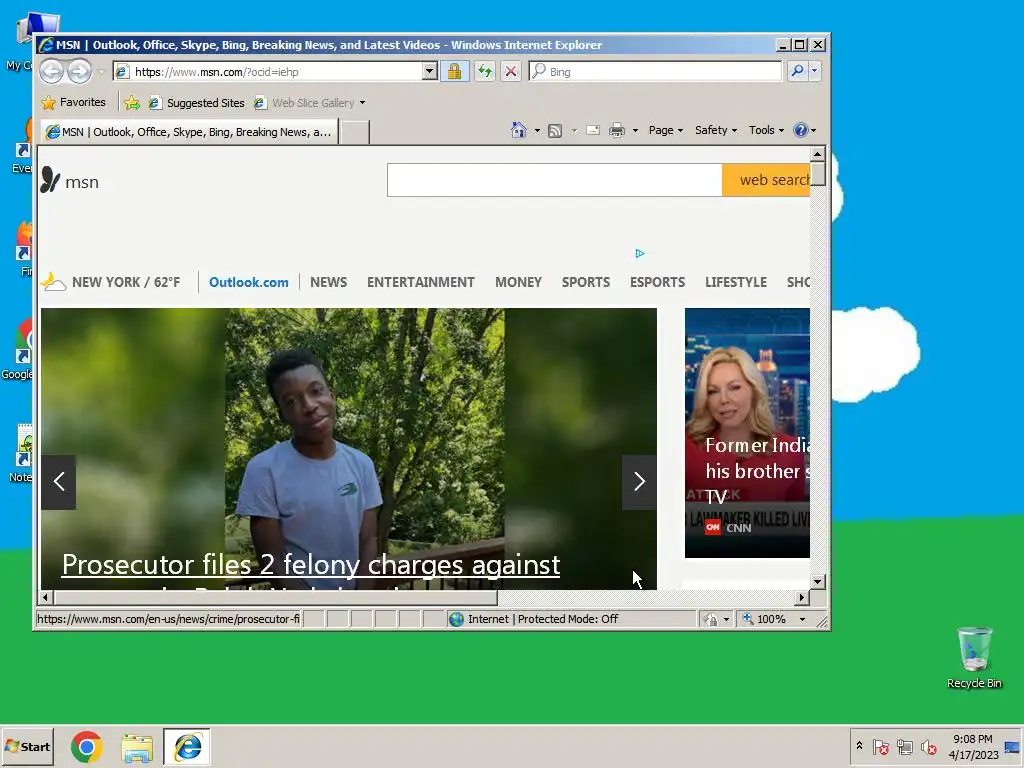The height and width of the screenshot is (768, 1024).
Task: Click the Bing search magnifier button
Action: [797, 71]
